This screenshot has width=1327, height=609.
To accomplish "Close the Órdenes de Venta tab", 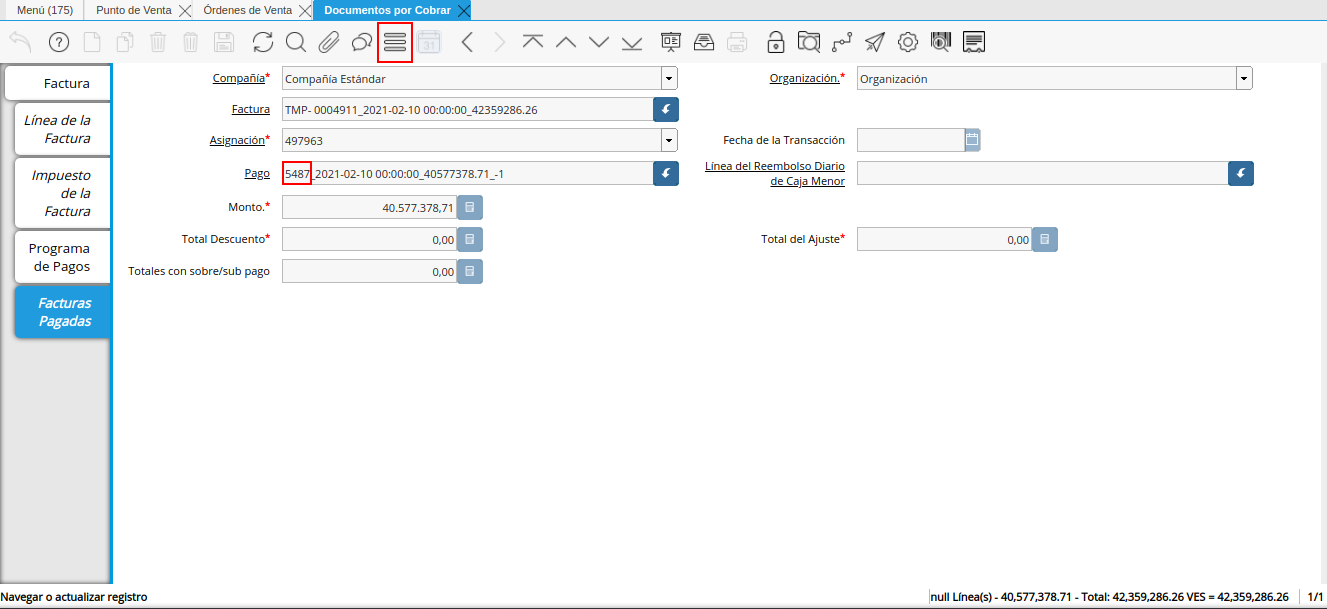I will [305, 10].
